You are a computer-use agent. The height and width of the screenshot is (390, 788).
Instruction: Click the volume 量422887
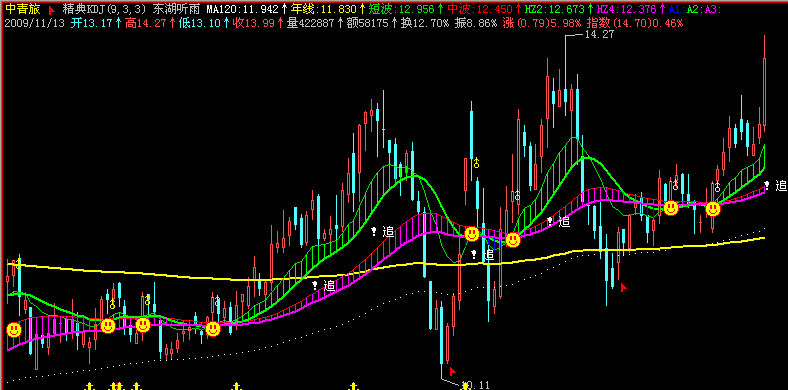click(x=311, y=23)
